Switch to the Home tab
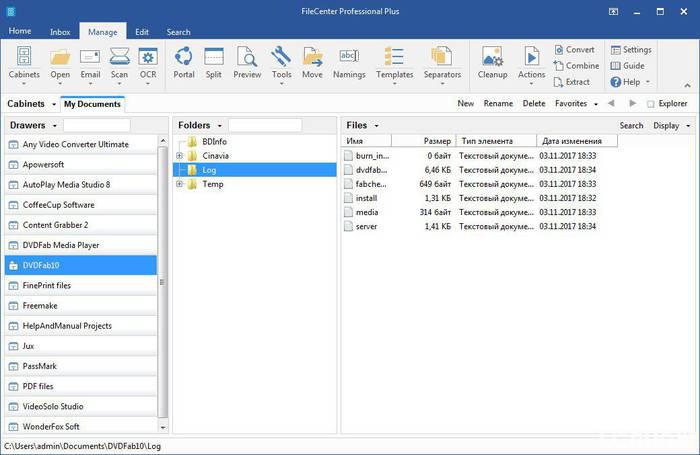The image size is (700, 455). (x=20, y=31)
